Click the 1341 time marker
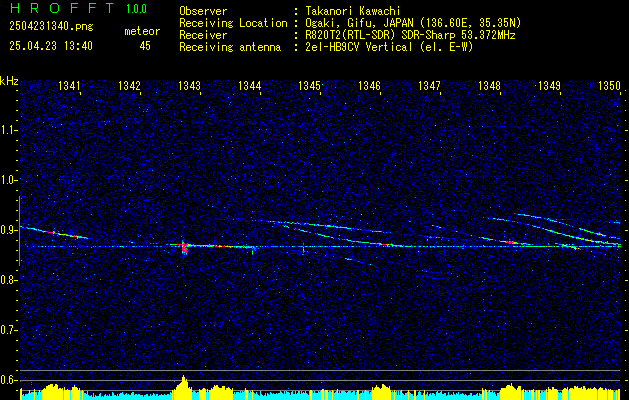629x400 pixels. click(x=69, y=86)
